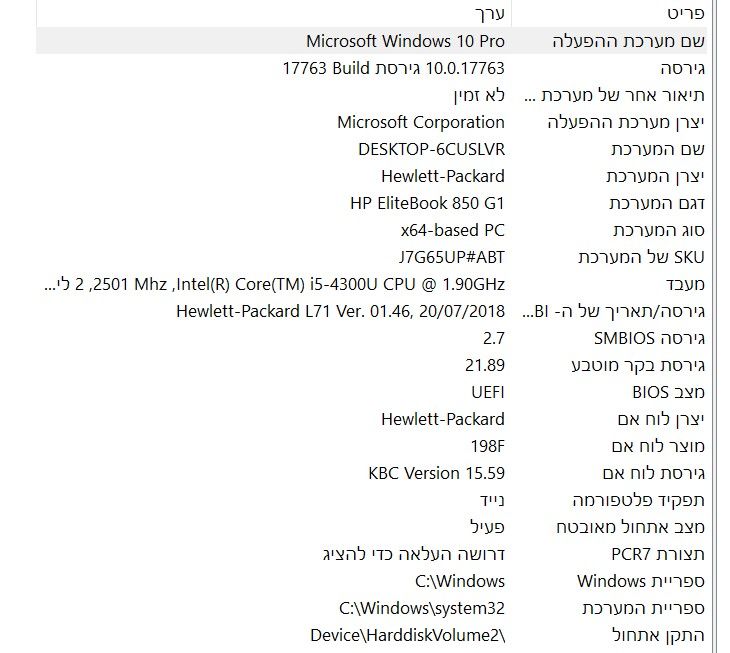The width and height of the screenshot is (730, 653).
Task: Click the פריט (Item) column header
Action: (685, 14)
